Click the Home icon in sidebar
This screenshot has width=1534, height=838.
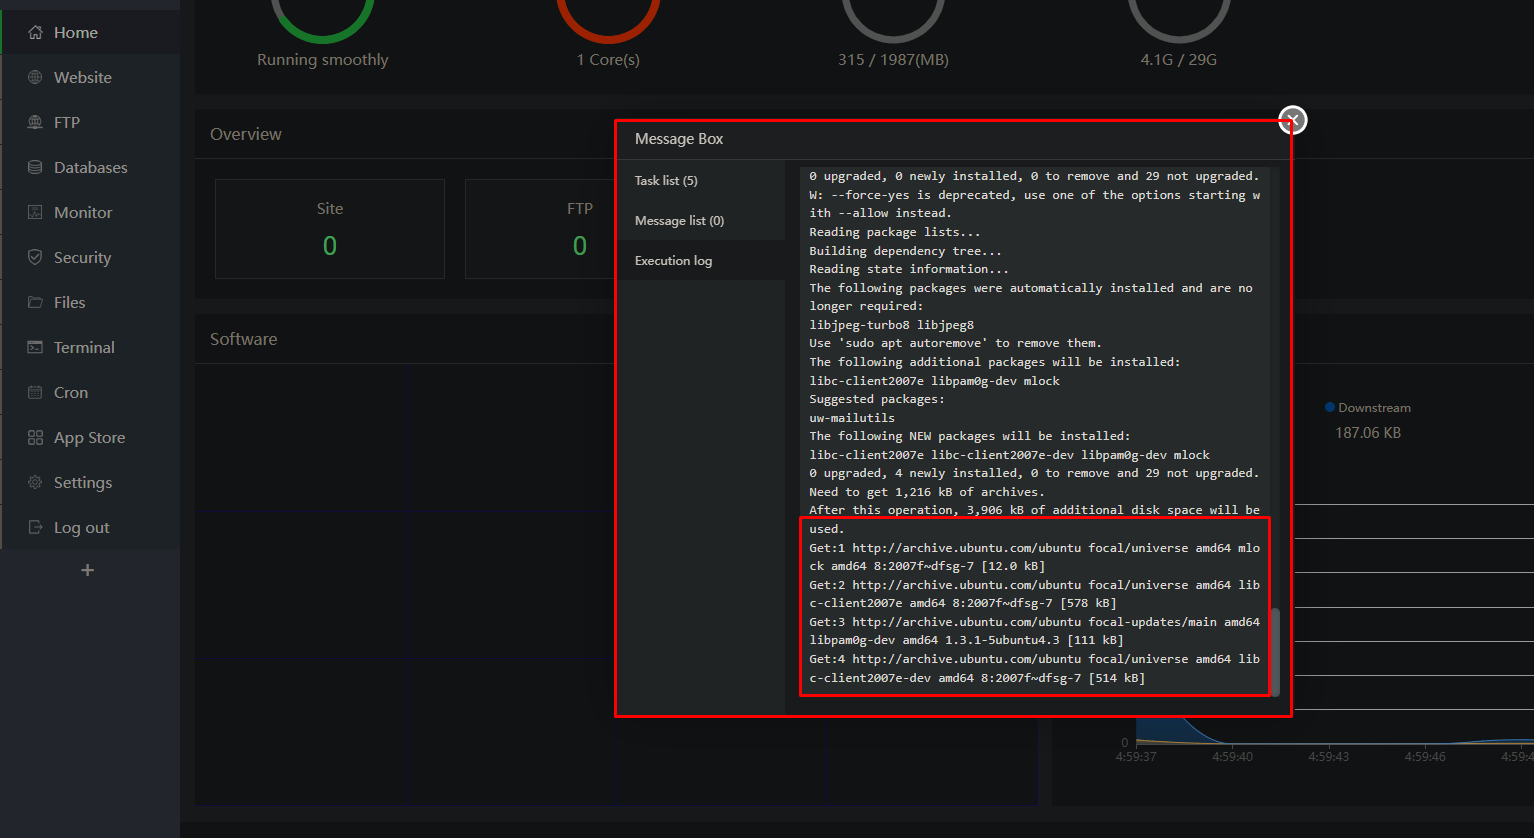coord(35,33)
